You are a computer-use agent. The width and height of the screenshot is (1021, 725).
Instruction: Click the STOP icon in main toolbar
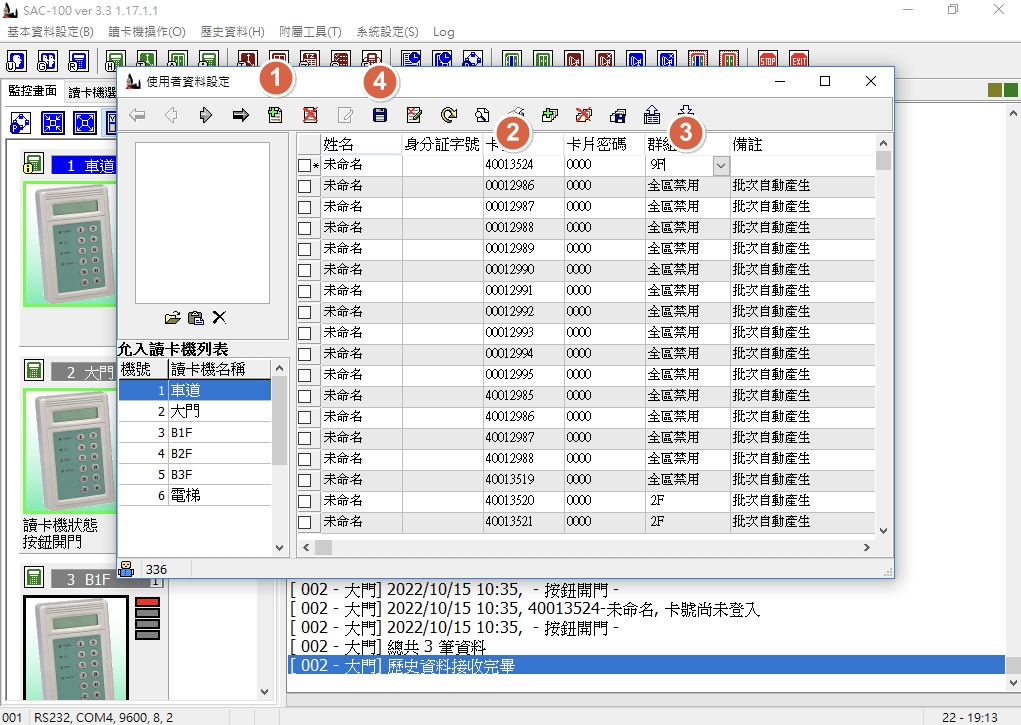pyautogui.click(x=768, y=61)
